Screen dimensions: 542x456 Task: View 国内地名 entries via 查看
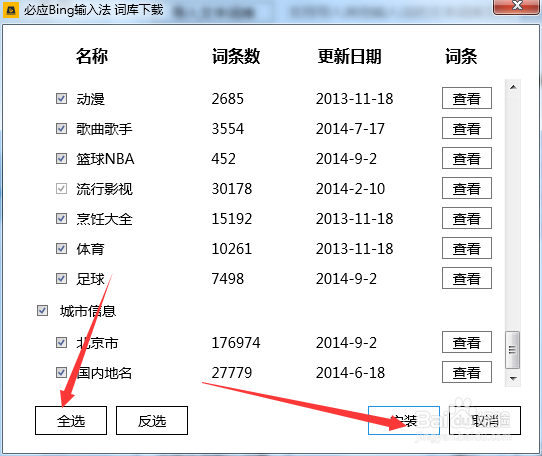coord(467,372)
